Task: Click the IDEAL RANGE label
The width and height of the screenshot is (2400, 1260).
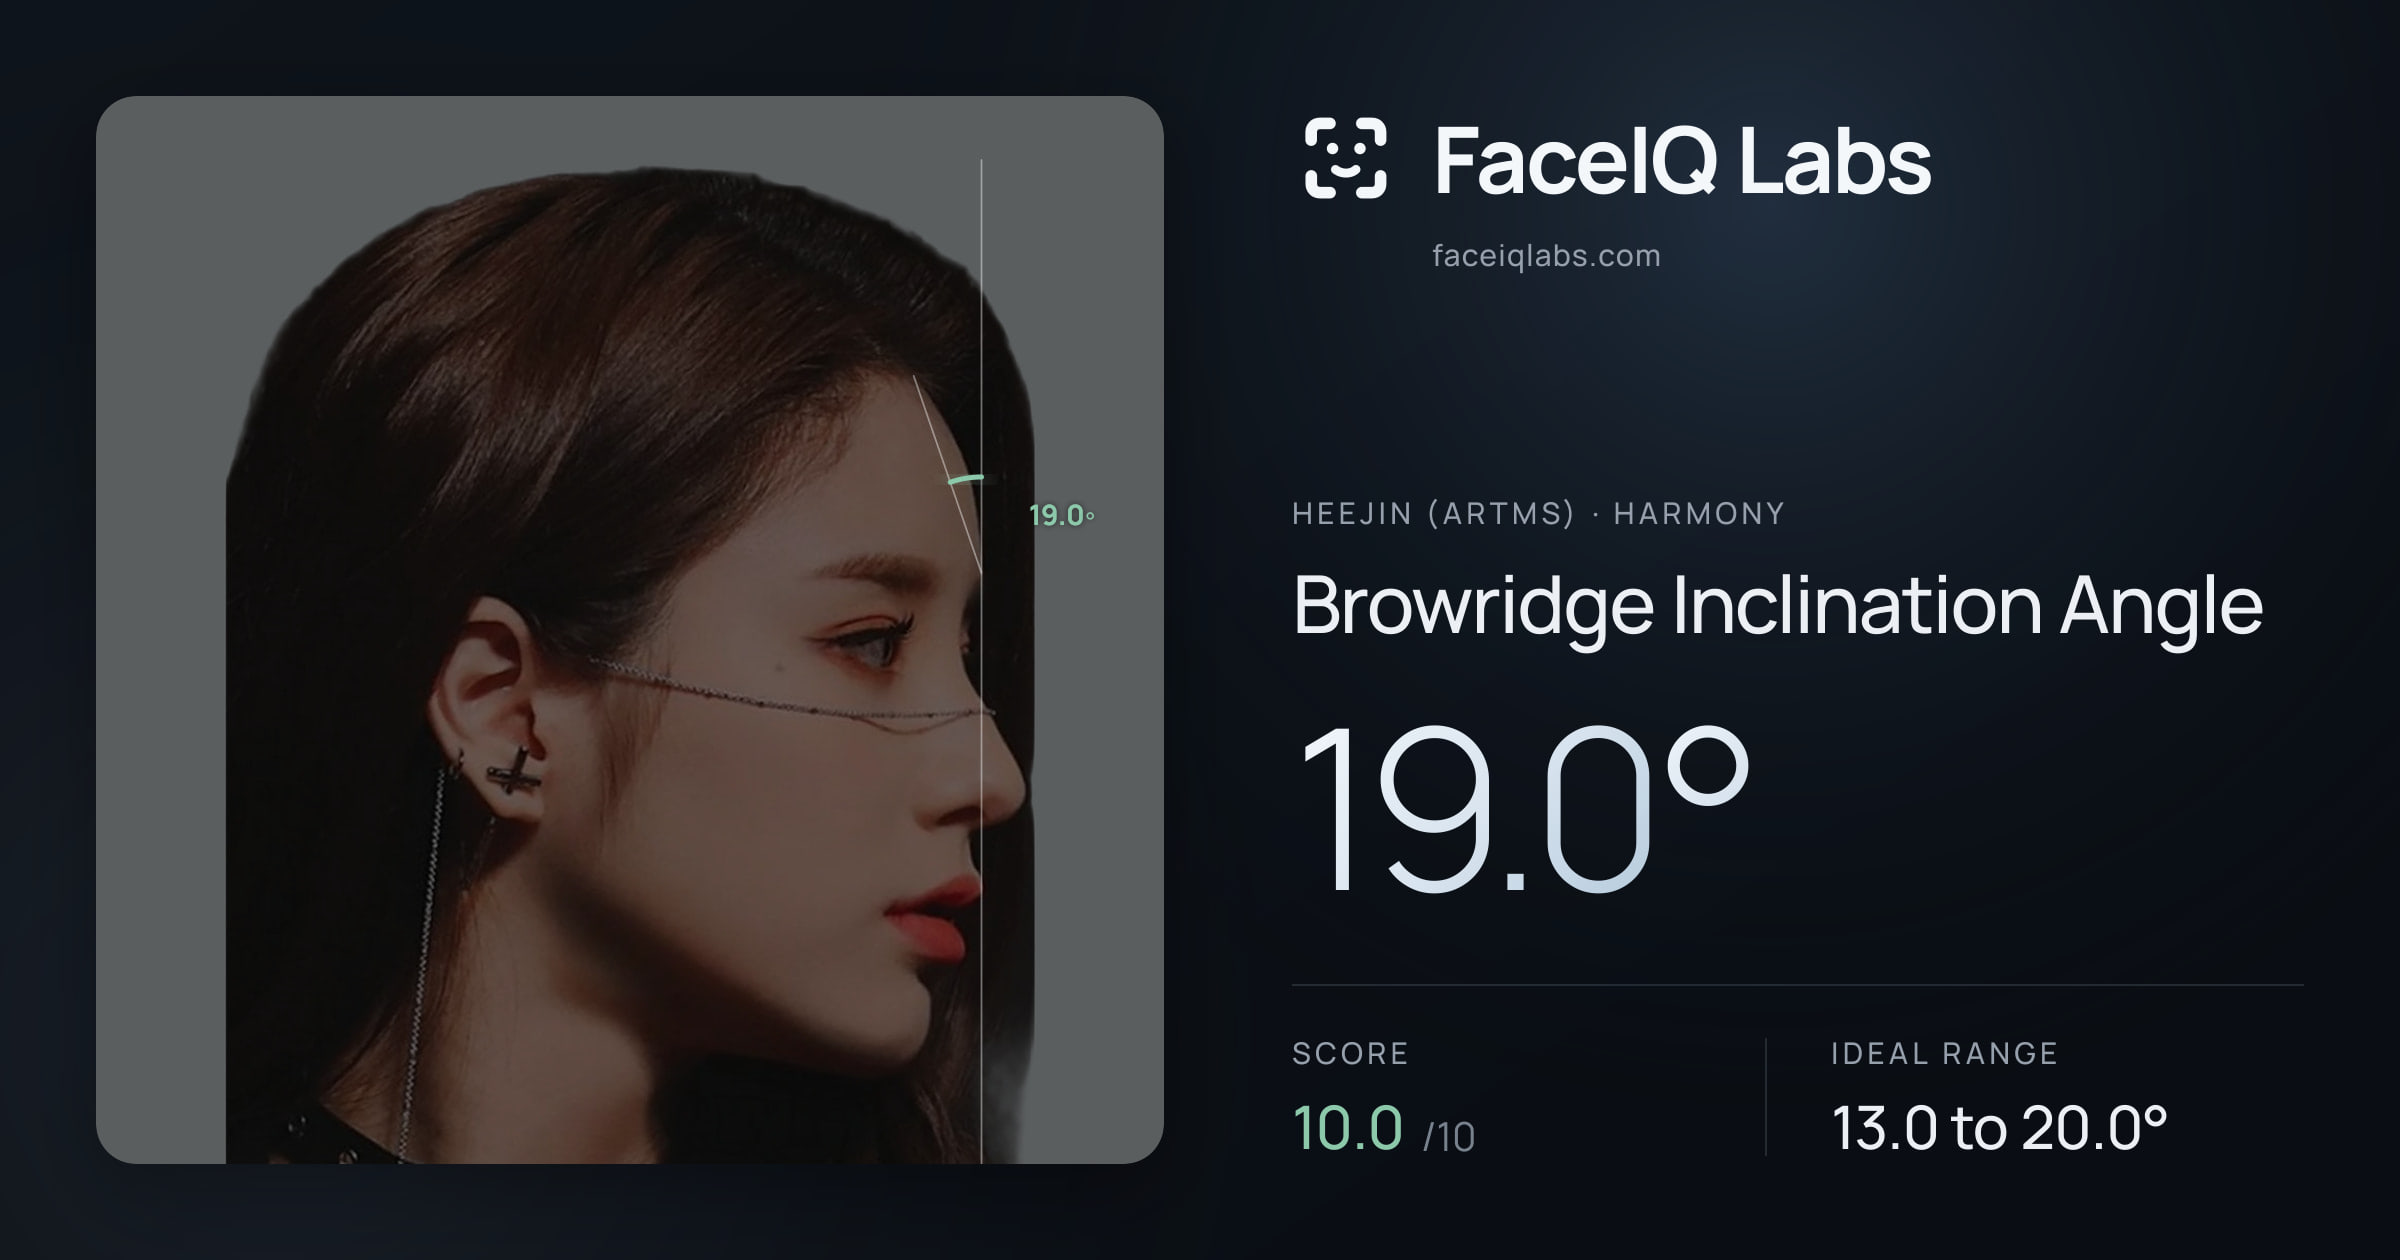Action: [x=1944, y=1053]
